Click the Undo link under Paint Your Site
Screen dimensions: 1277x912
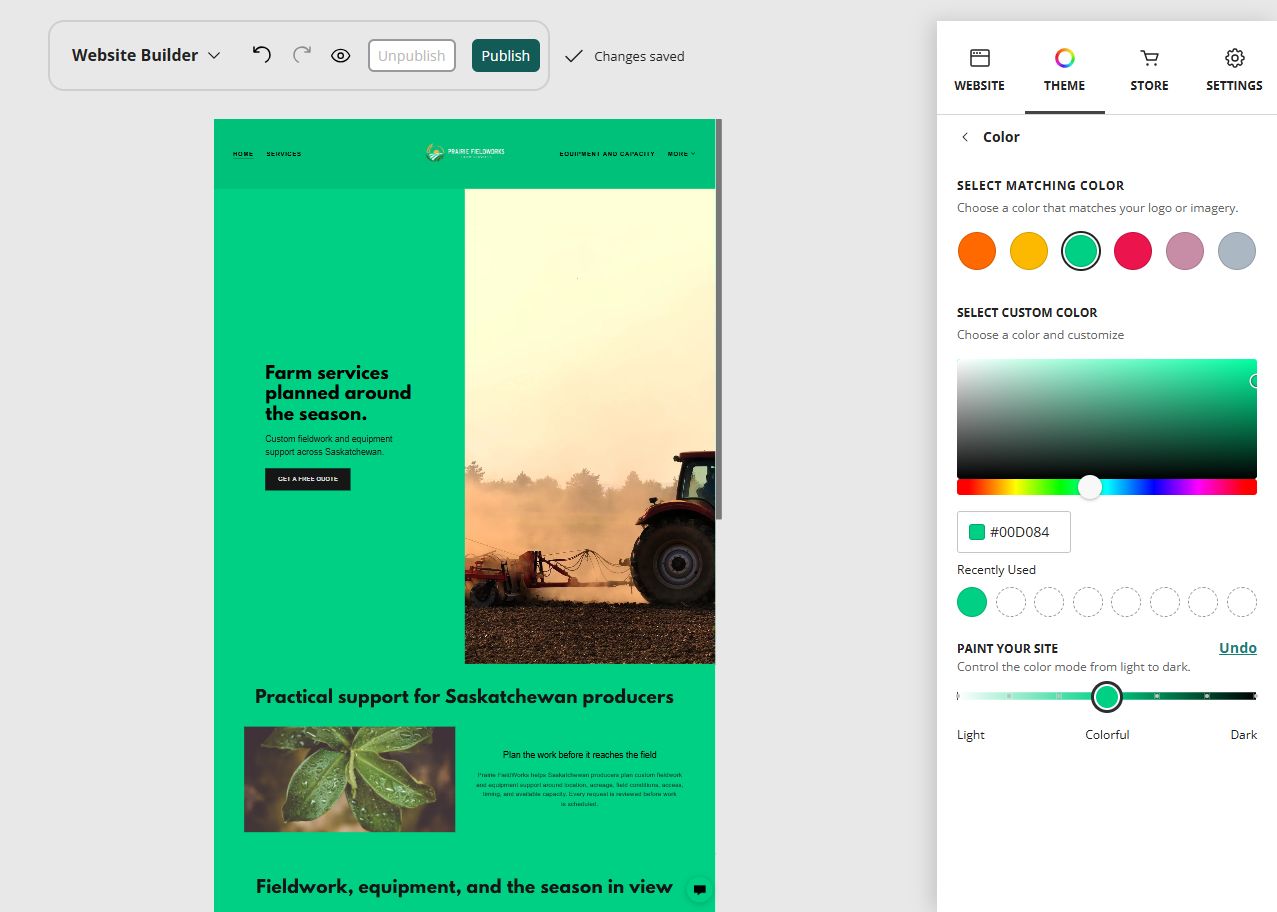[1238, 648]
